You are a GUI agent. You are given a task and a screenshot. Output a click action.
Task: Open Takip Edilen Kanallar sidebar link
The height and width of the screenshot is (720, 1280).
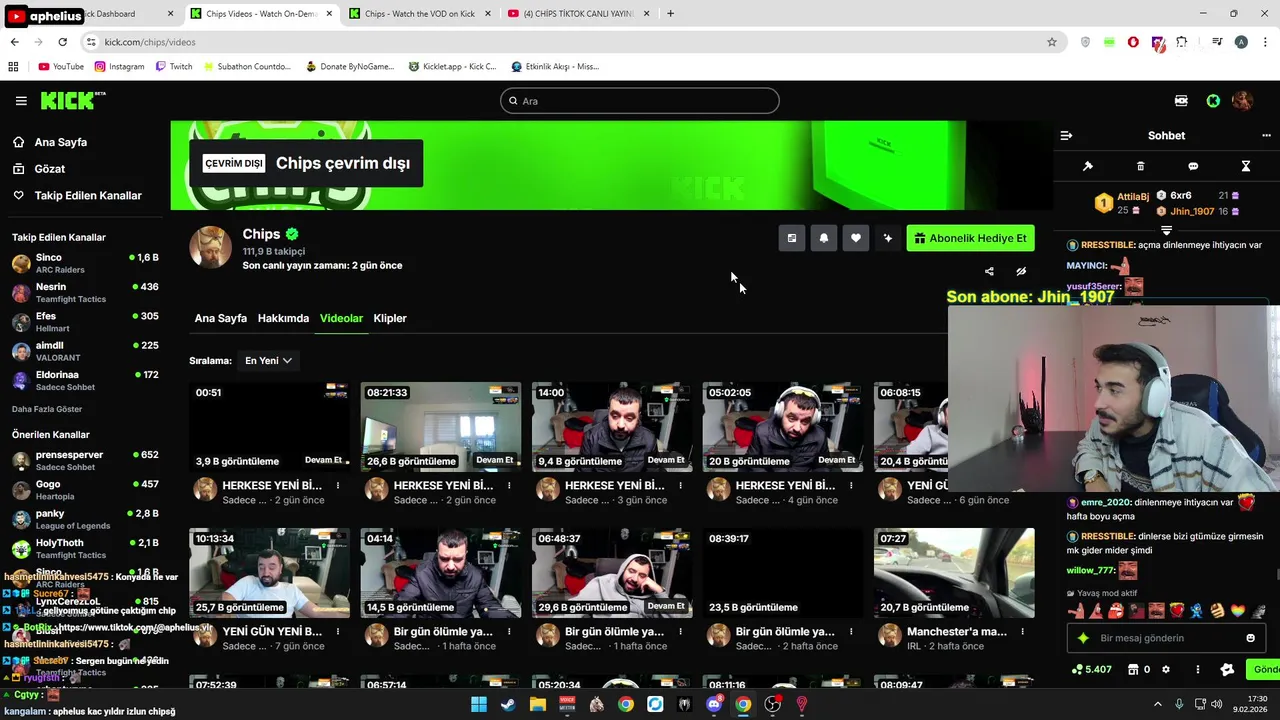pyautogui.click(x=88, y=196)
